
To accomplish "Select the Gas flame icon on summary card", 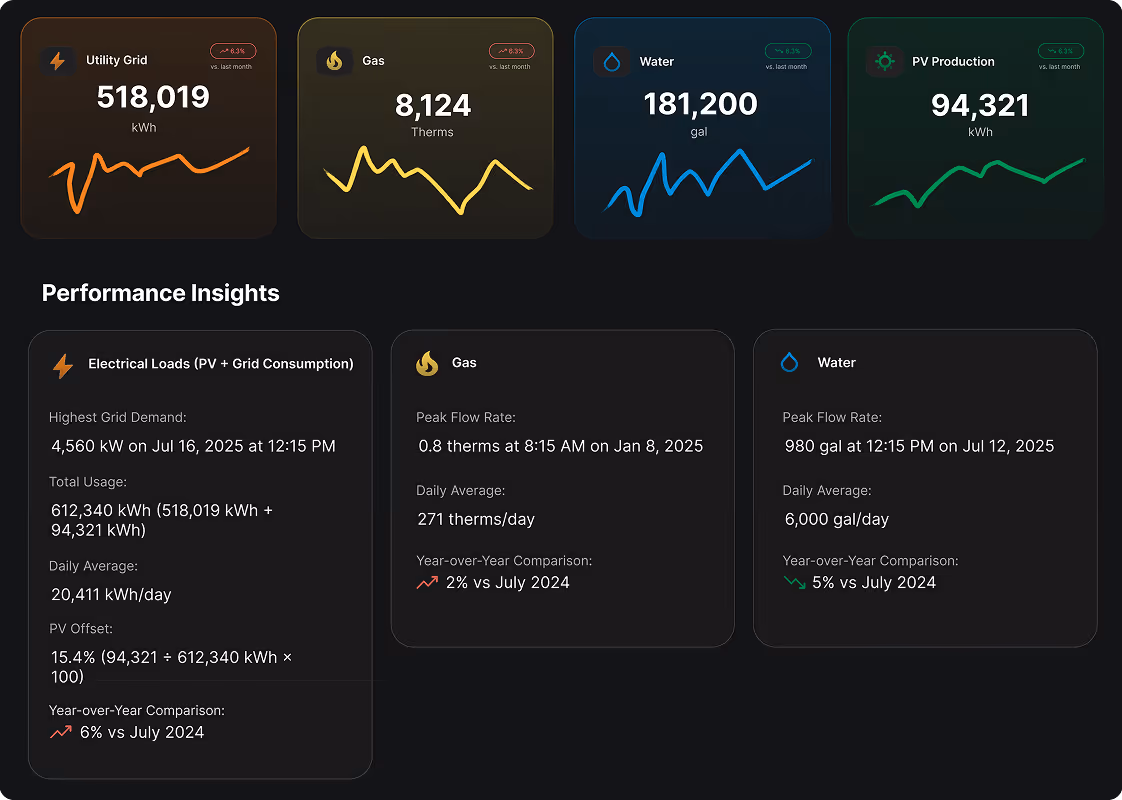I will pos(335,61).
